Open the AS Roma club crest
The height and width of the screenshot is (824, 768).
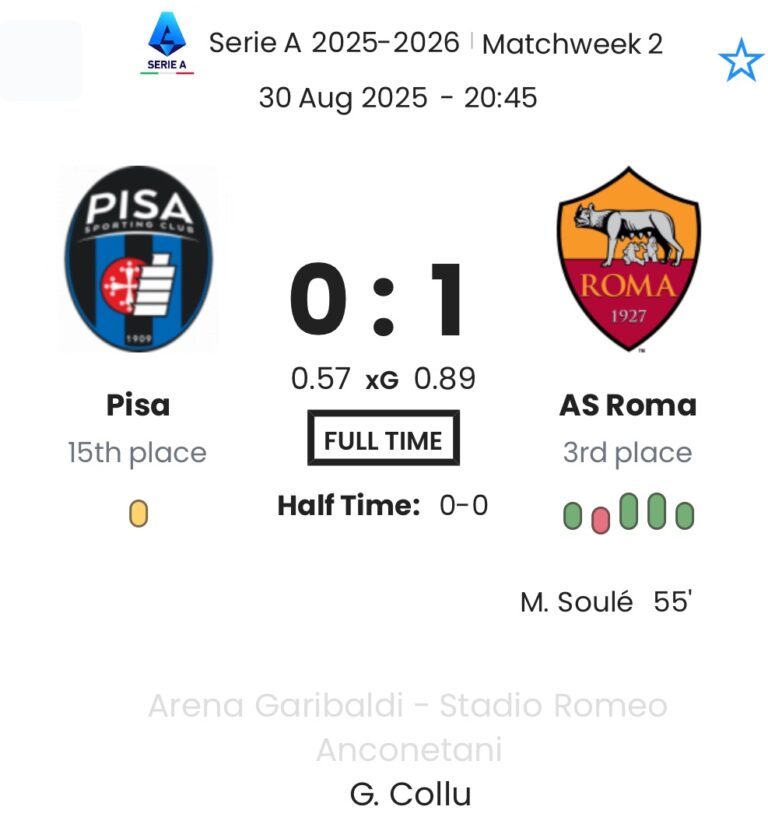point(628,260)
